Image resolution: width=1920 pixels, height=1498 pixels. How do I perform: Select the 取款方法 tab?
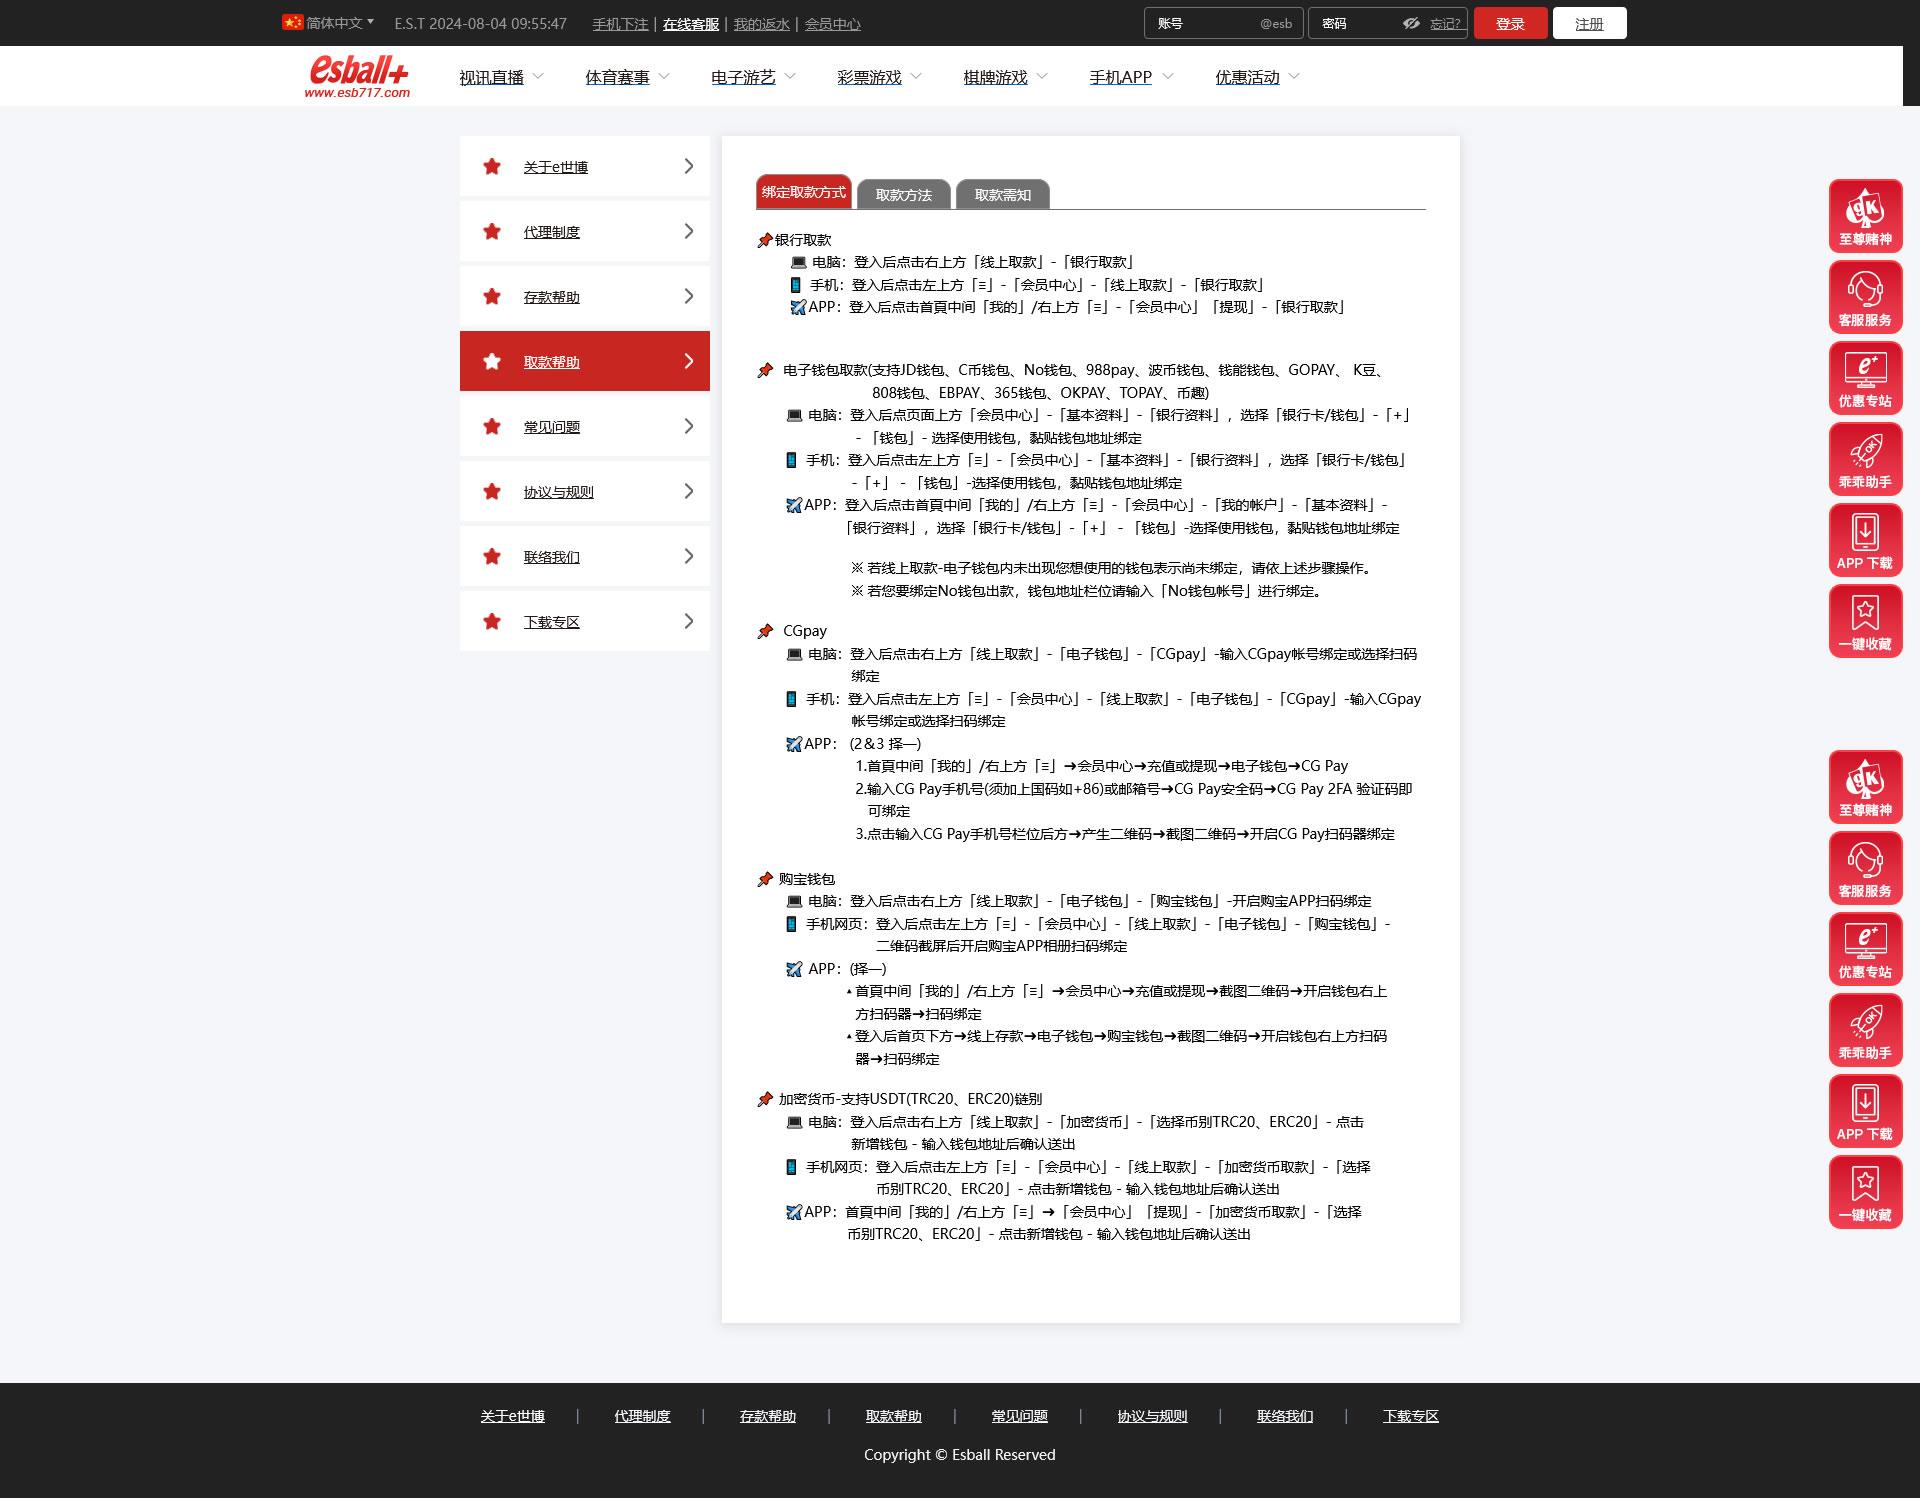pos(904,193)
